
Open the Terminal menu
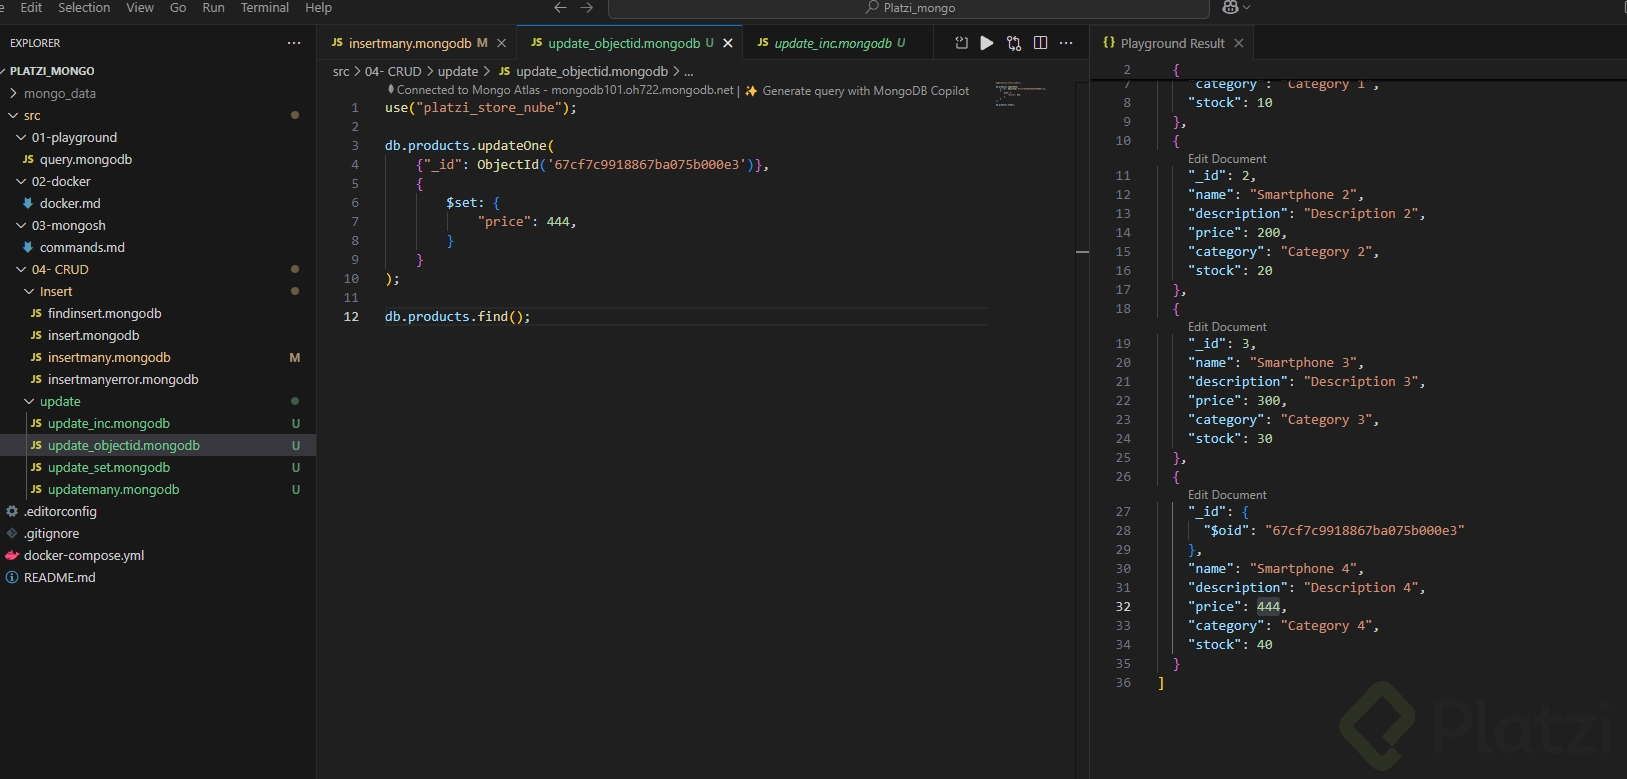[264, 8]
